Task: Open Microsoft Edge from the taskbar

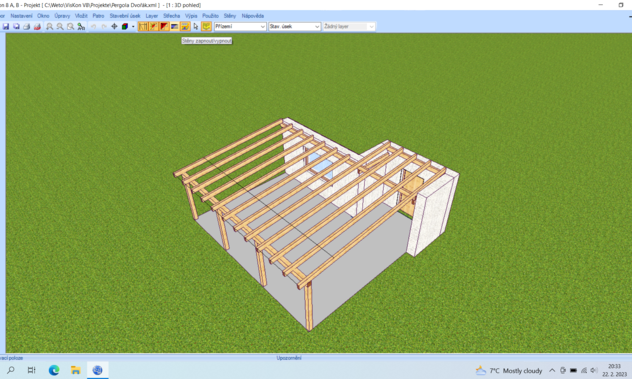Action: coord(54,370)
